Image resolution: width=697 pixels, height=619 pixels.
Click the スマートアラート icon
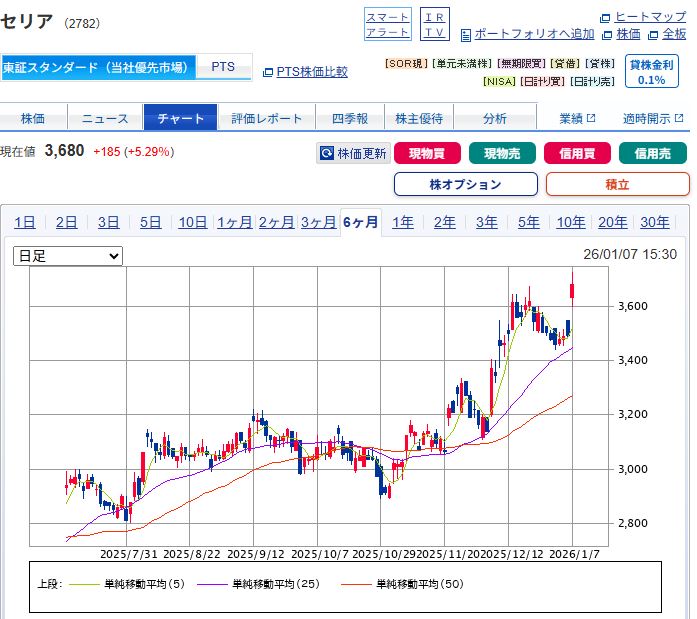387,24
